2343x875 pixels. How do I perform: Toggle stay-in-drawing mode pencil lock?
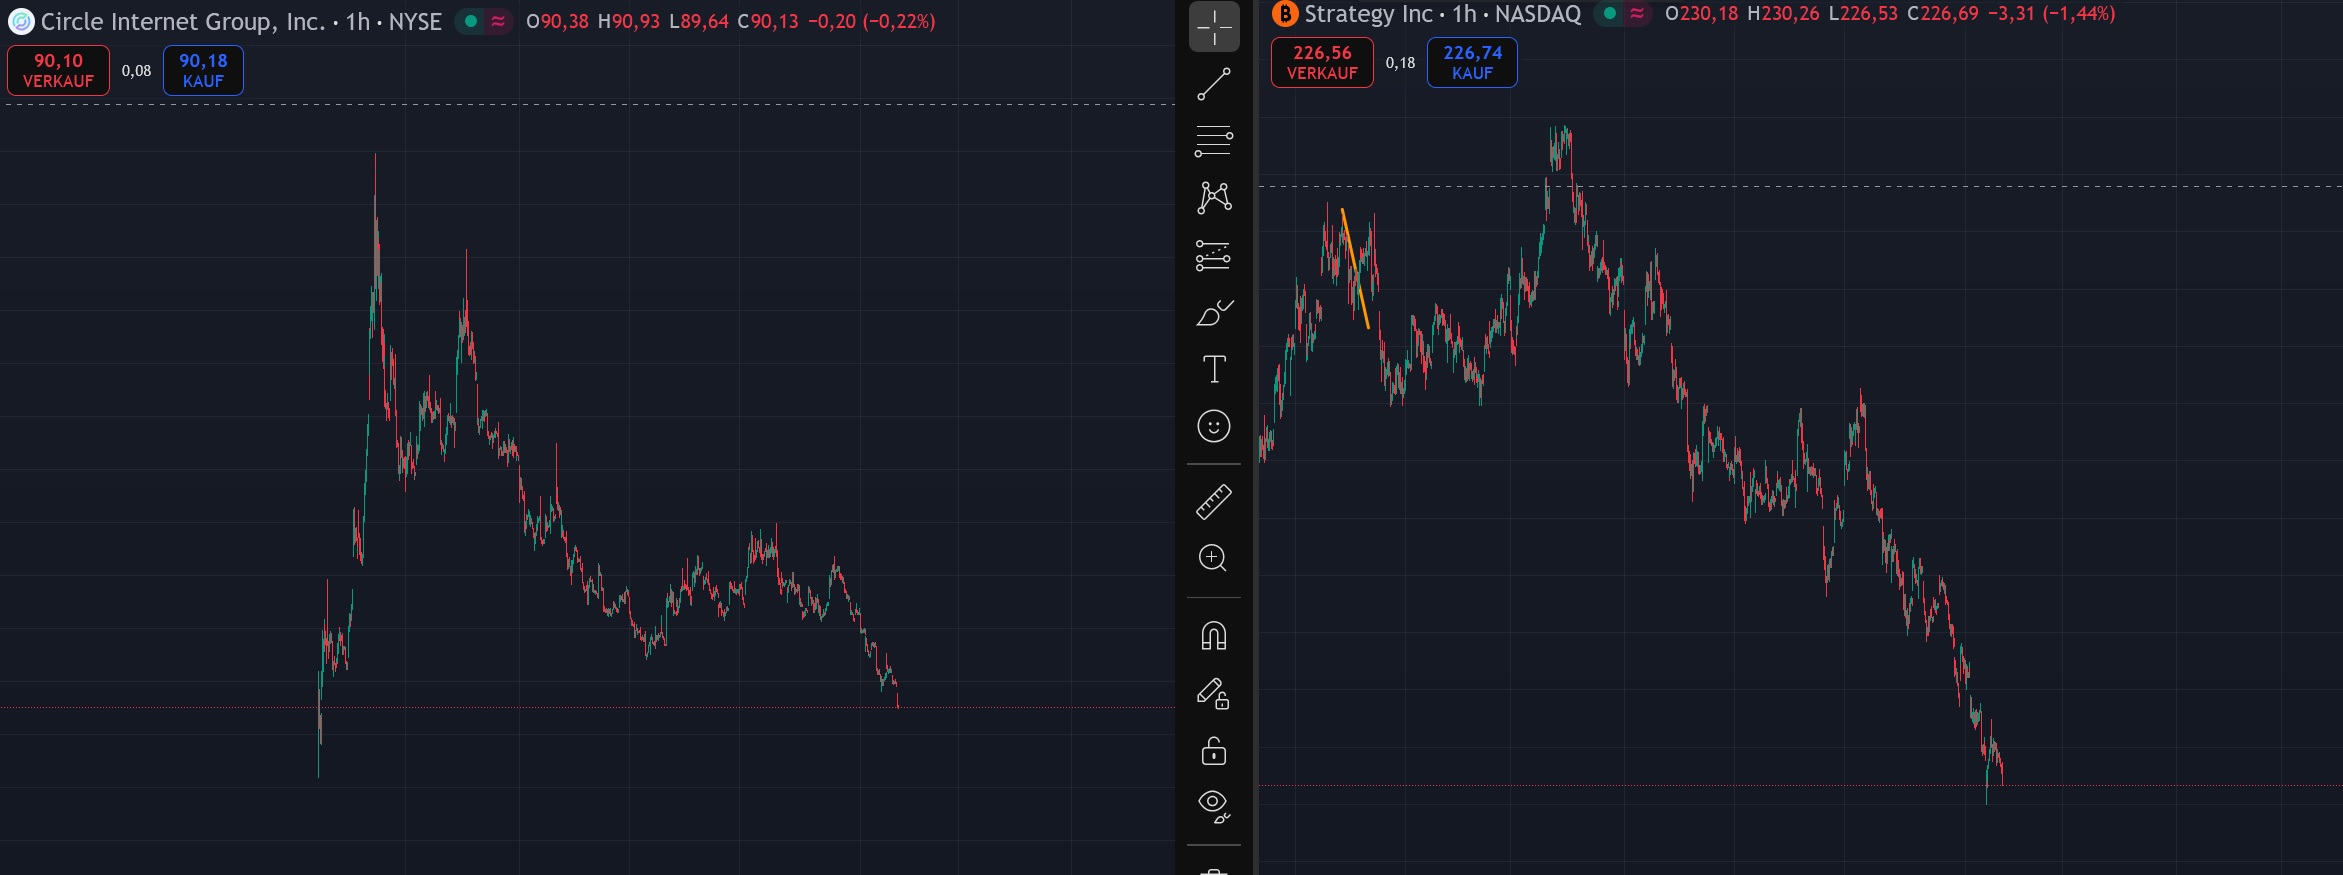[x=1214, y=693]
